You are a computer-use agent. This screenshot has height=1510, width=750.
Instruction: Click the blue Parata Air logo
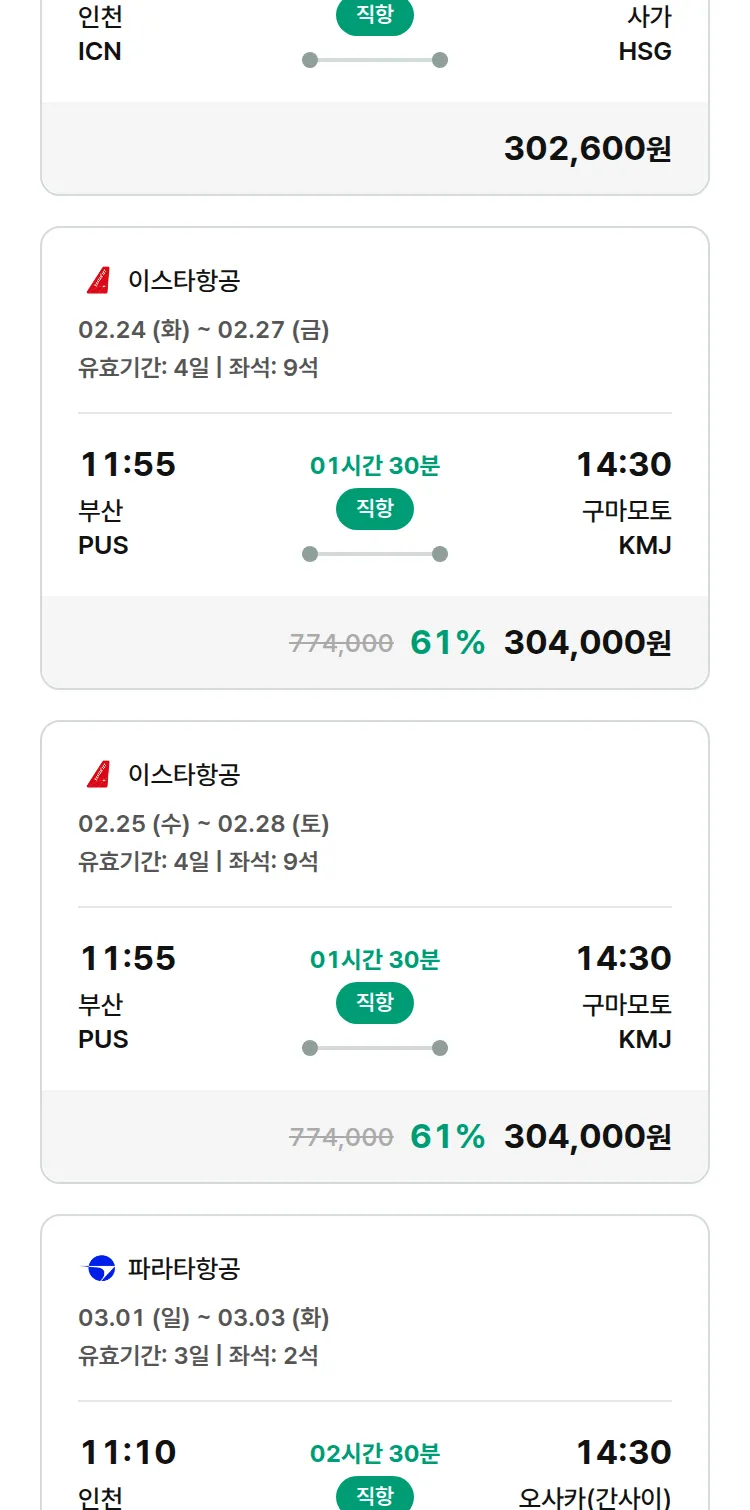click(x=99, y=1269)
